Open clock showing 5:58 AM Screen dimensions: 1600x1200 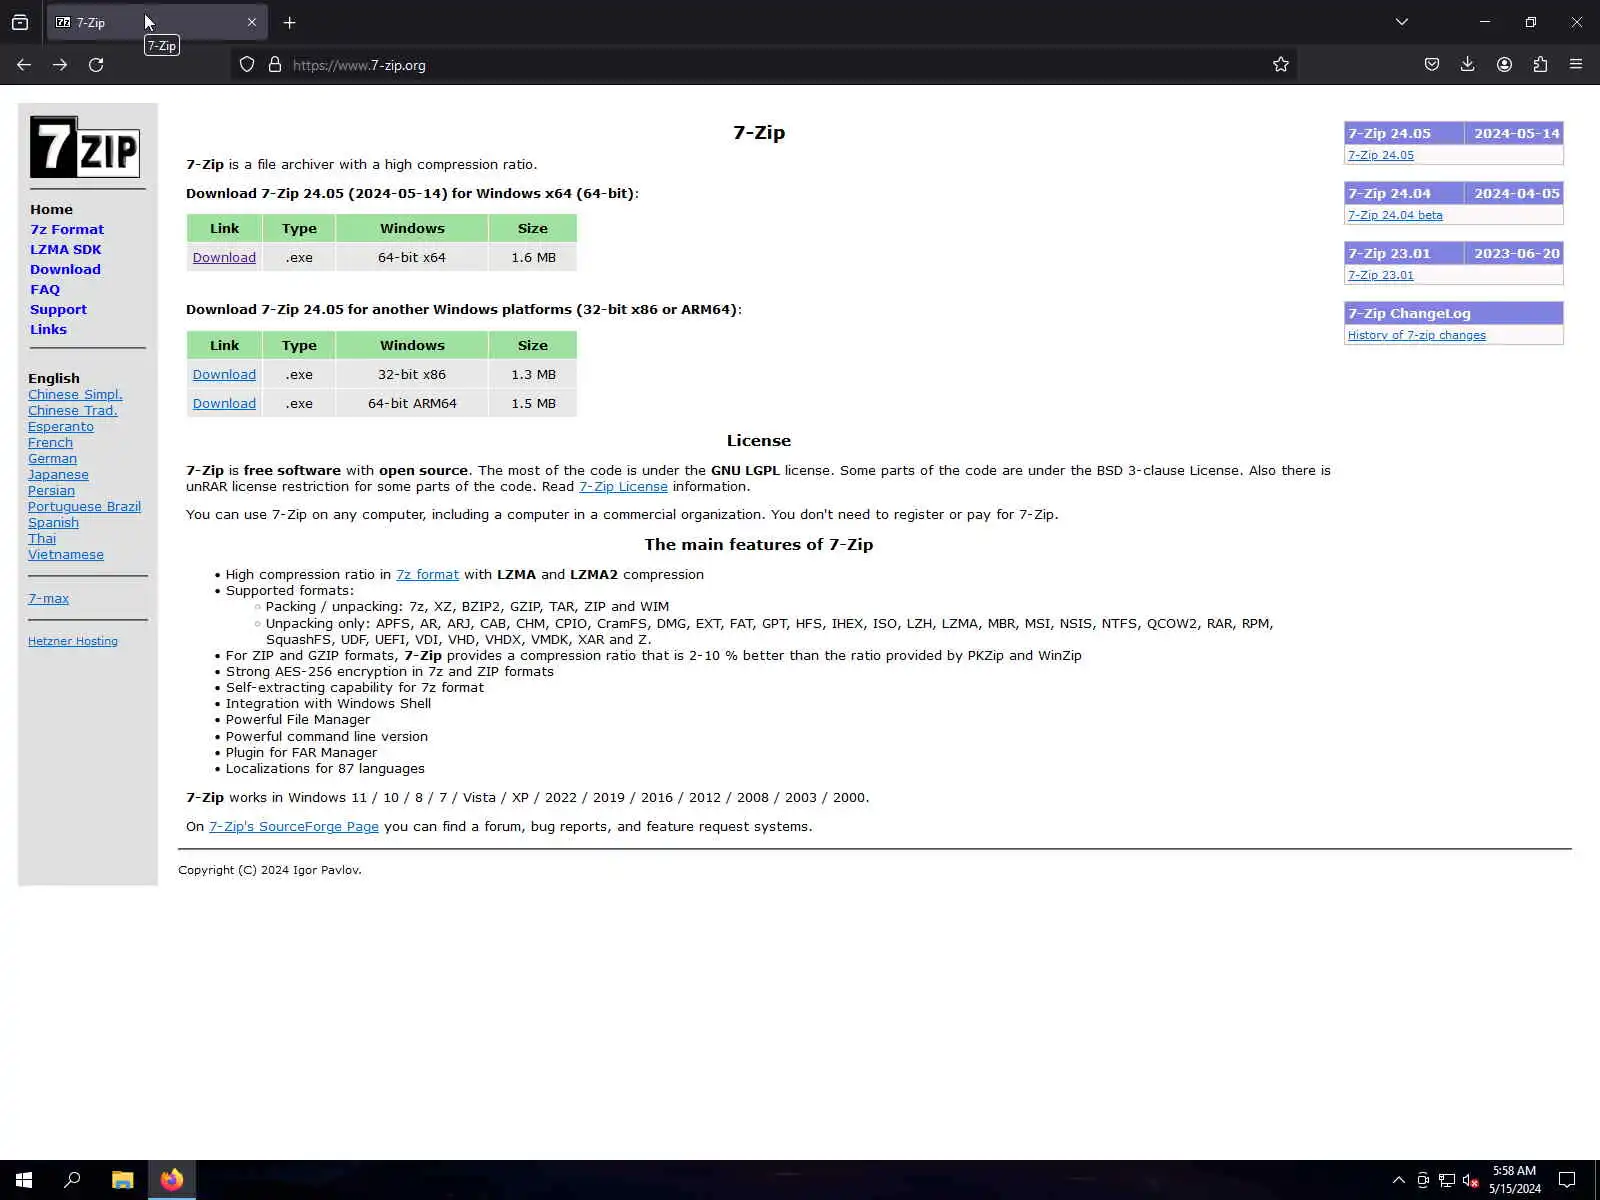(1514, 1180)
